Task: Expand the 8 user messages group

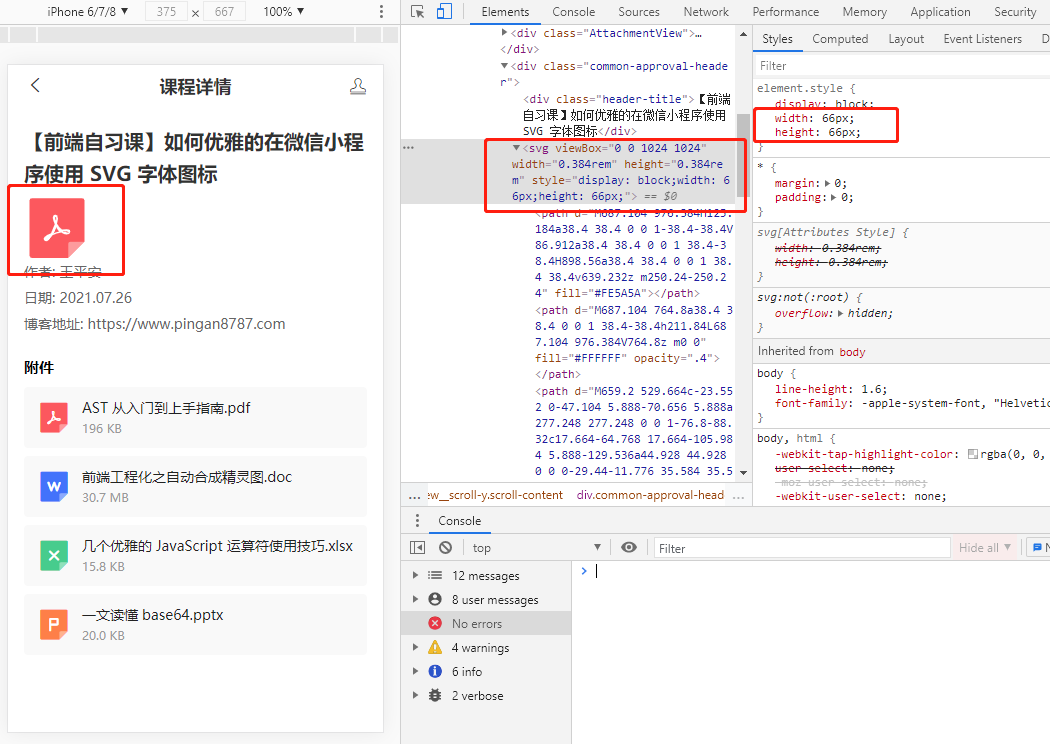Action: pos(415,599)
